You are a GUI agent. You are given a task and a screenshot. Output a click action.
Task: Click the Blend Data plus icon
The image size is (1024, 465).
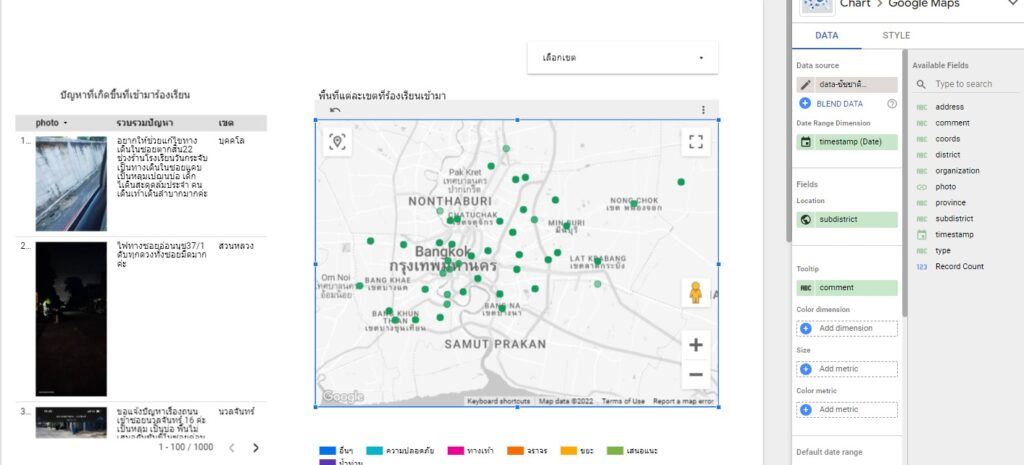805,103
